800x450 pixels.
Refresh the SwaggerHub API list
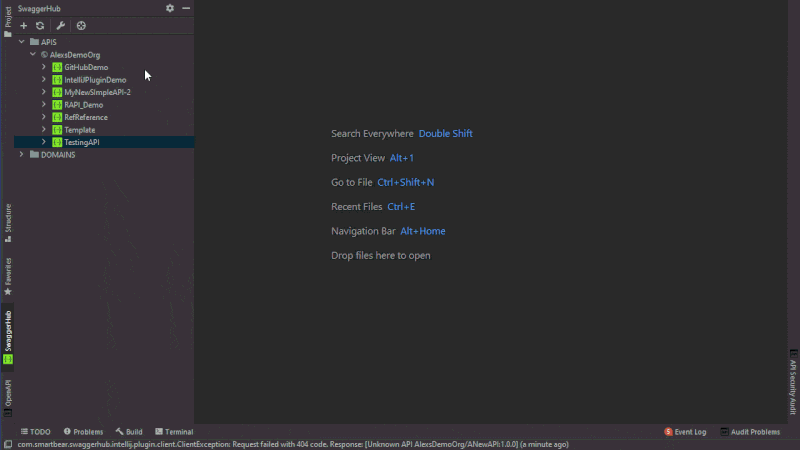(x=40, y=26)
